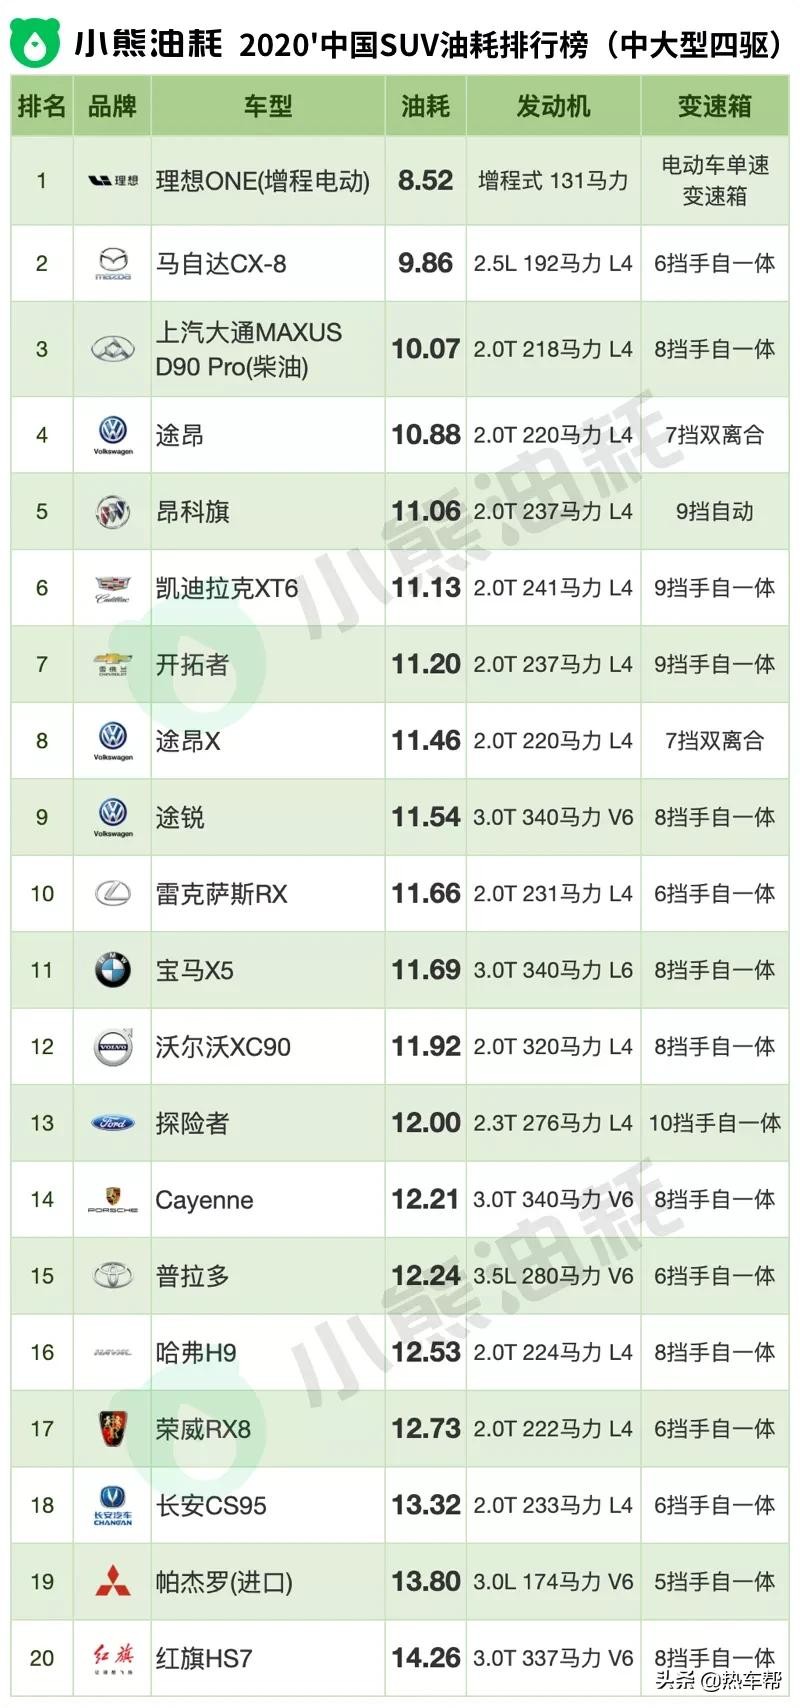Click the Porsche crest beside Cayenne
The height and width of the screenshot is (1708, 800).
point(113,1199)
